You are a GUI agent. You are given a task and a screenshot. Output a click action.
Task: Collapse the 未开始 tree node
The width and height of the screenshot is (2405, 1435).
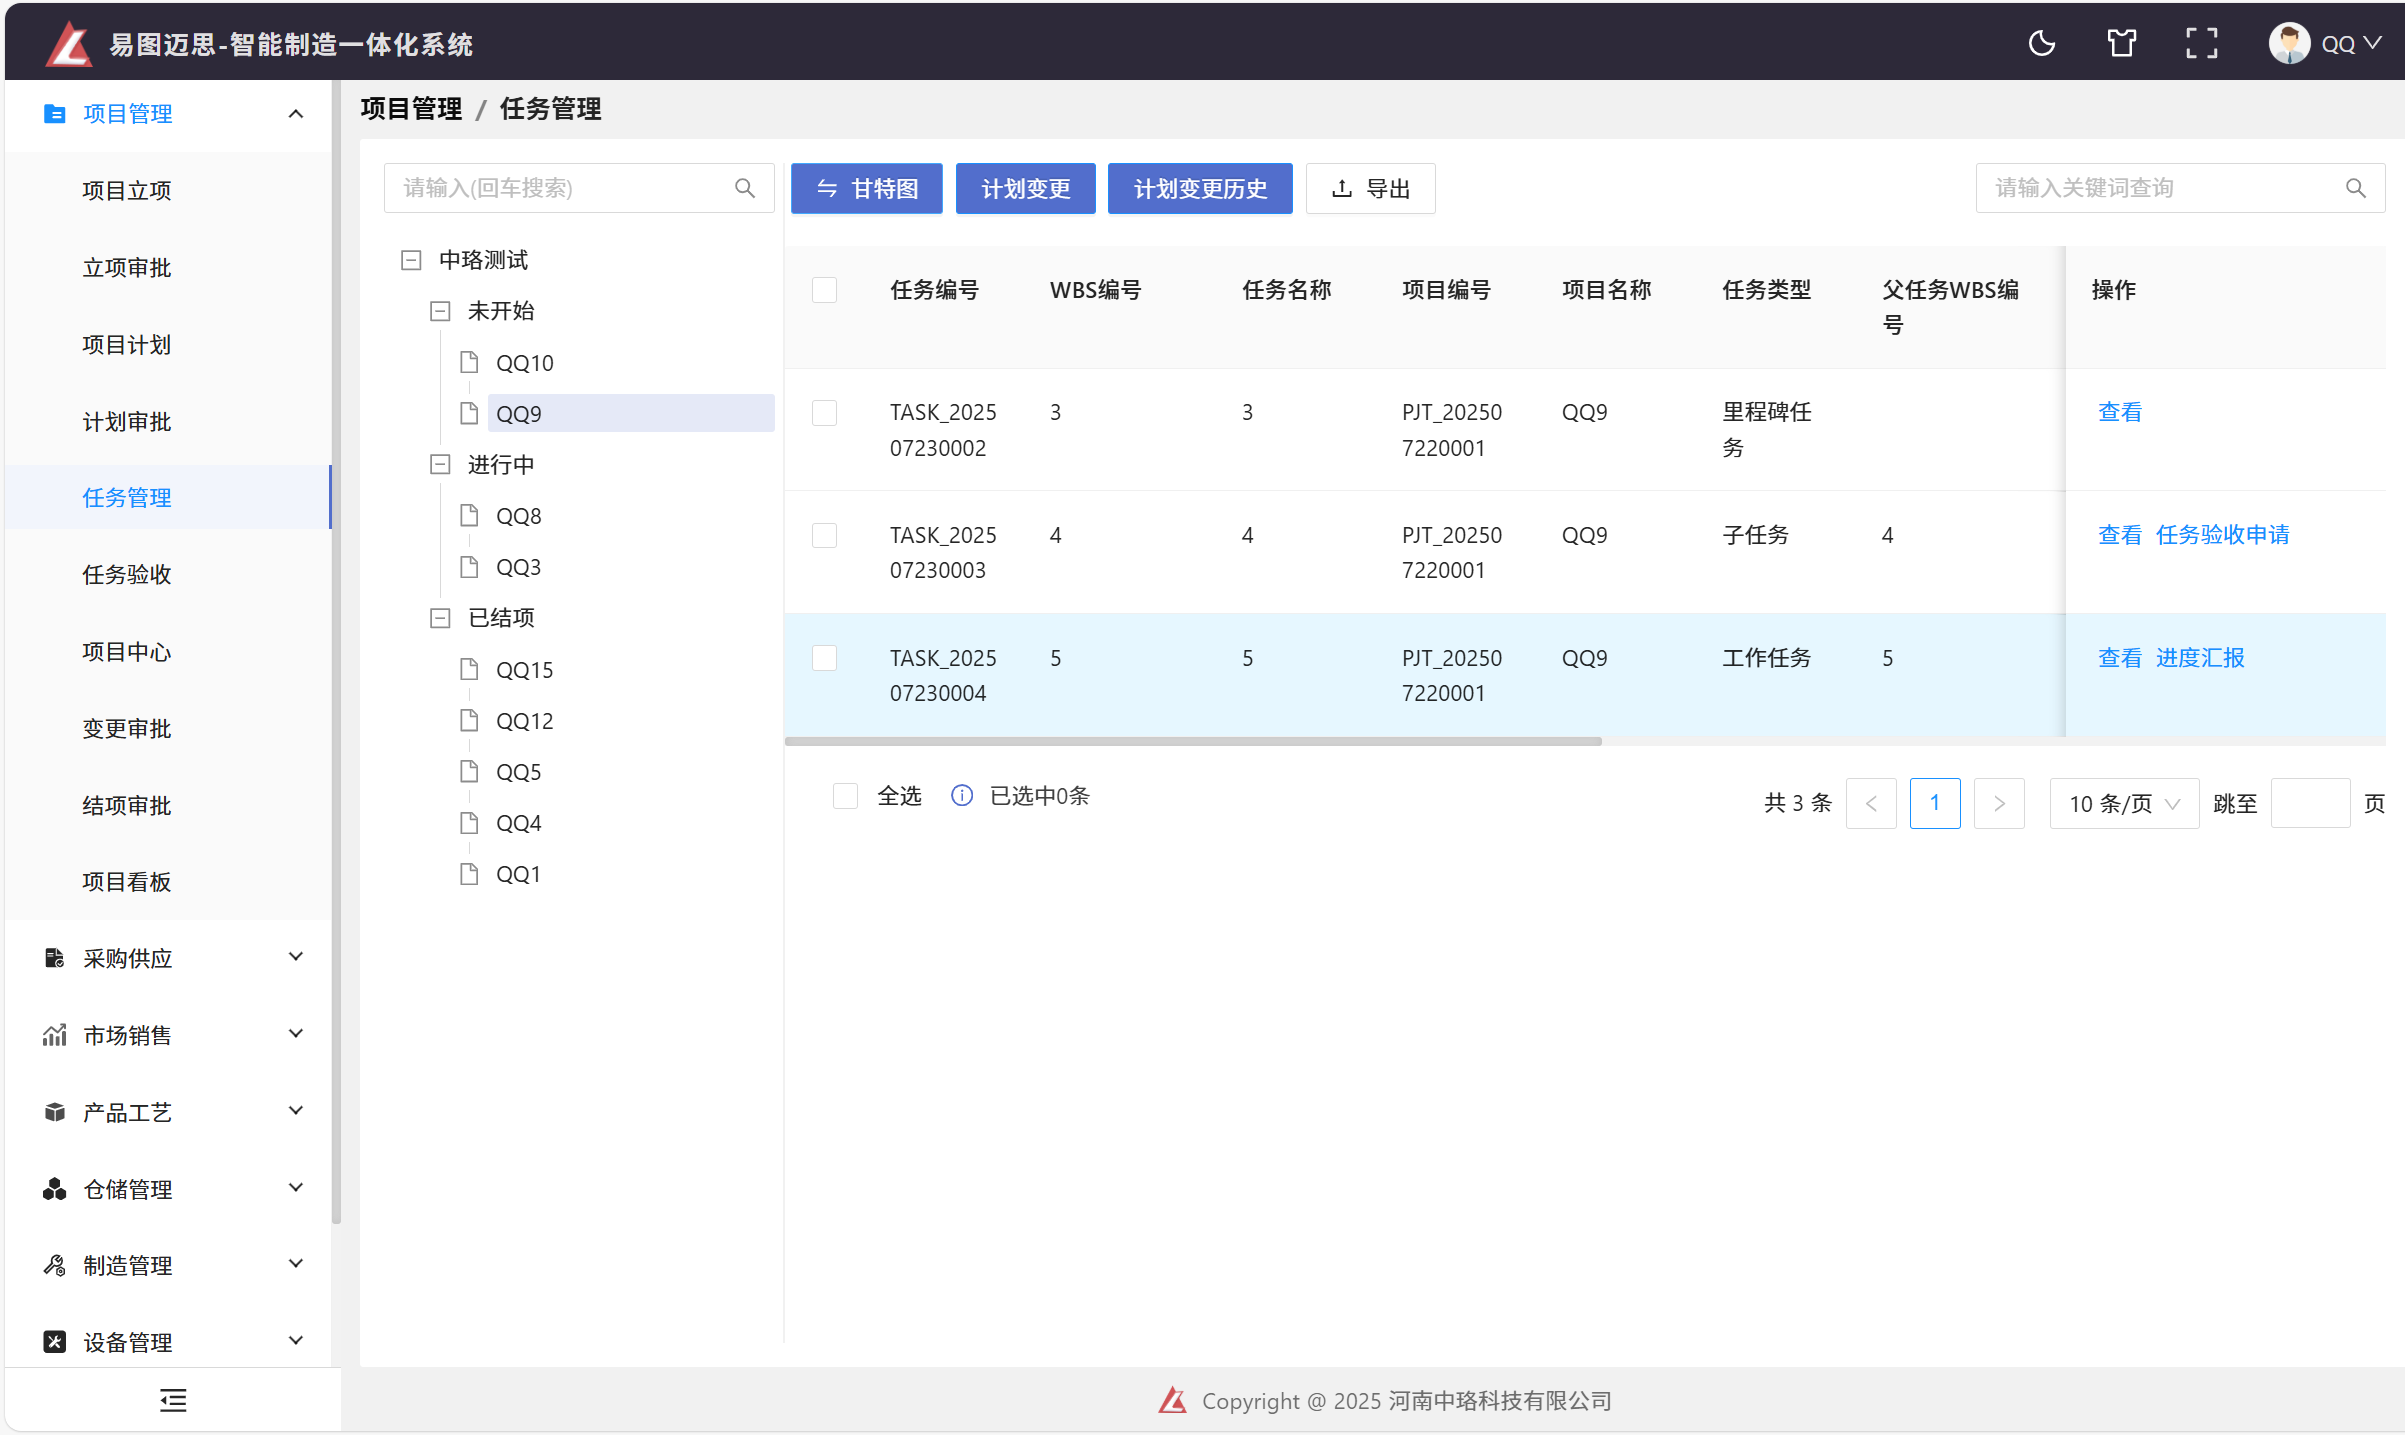440,311
